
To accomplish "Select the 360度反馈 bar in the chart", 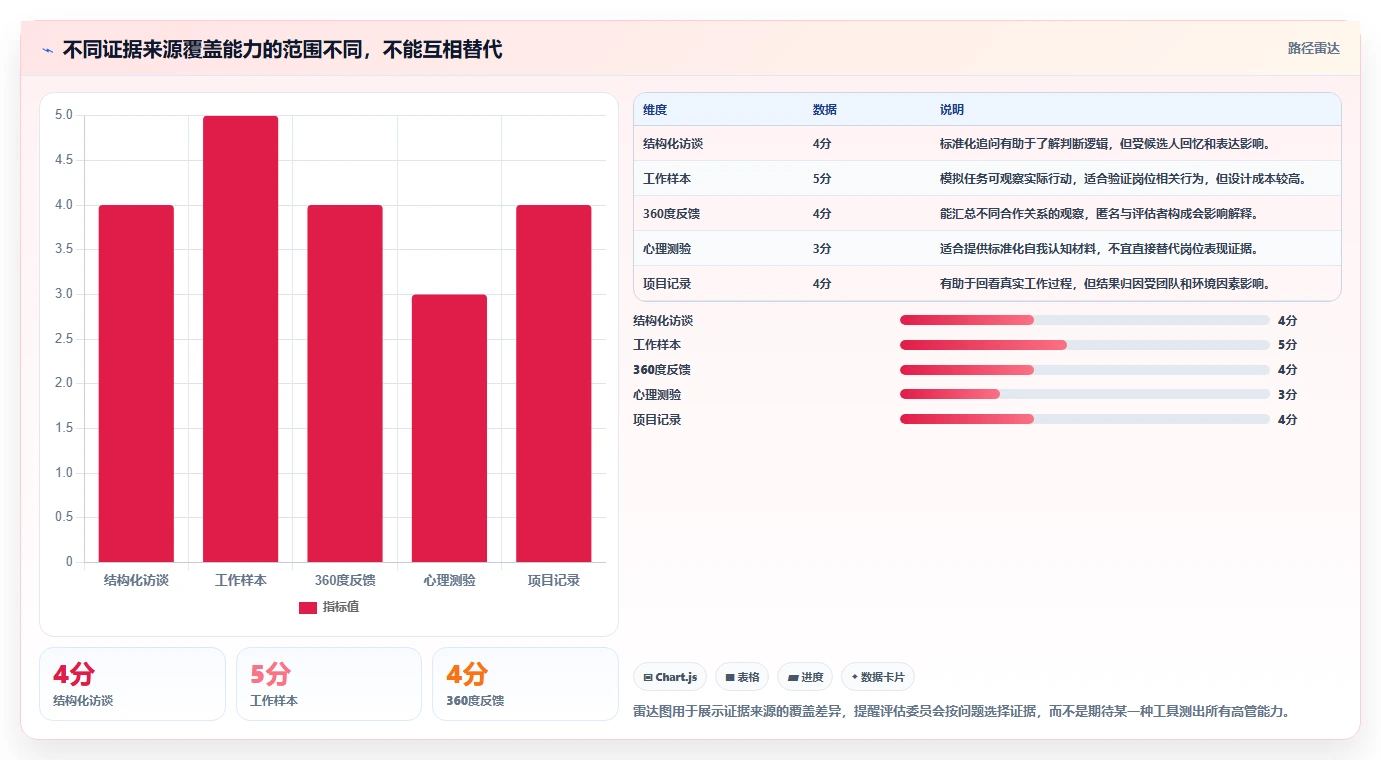I will pos(345,383).
